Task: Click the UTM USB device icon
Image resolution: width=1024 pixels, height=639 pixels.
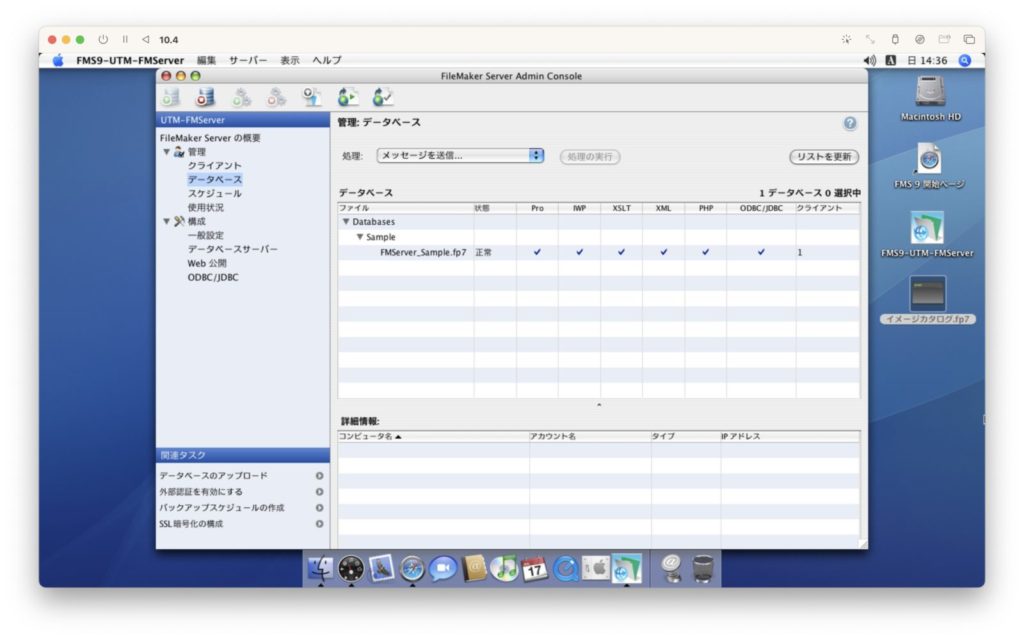Action: pyautogui.click(x=895, y=39)
